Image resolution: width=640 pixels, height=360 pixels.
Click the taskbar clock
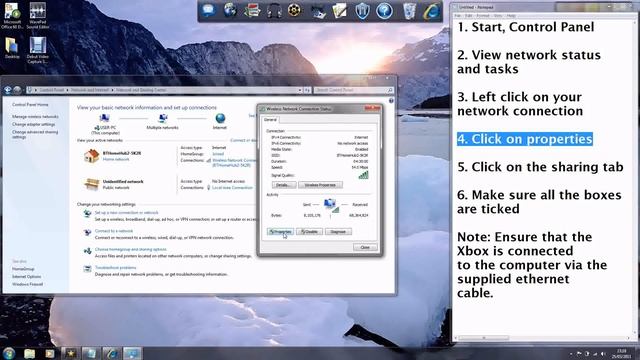point(621,353)
